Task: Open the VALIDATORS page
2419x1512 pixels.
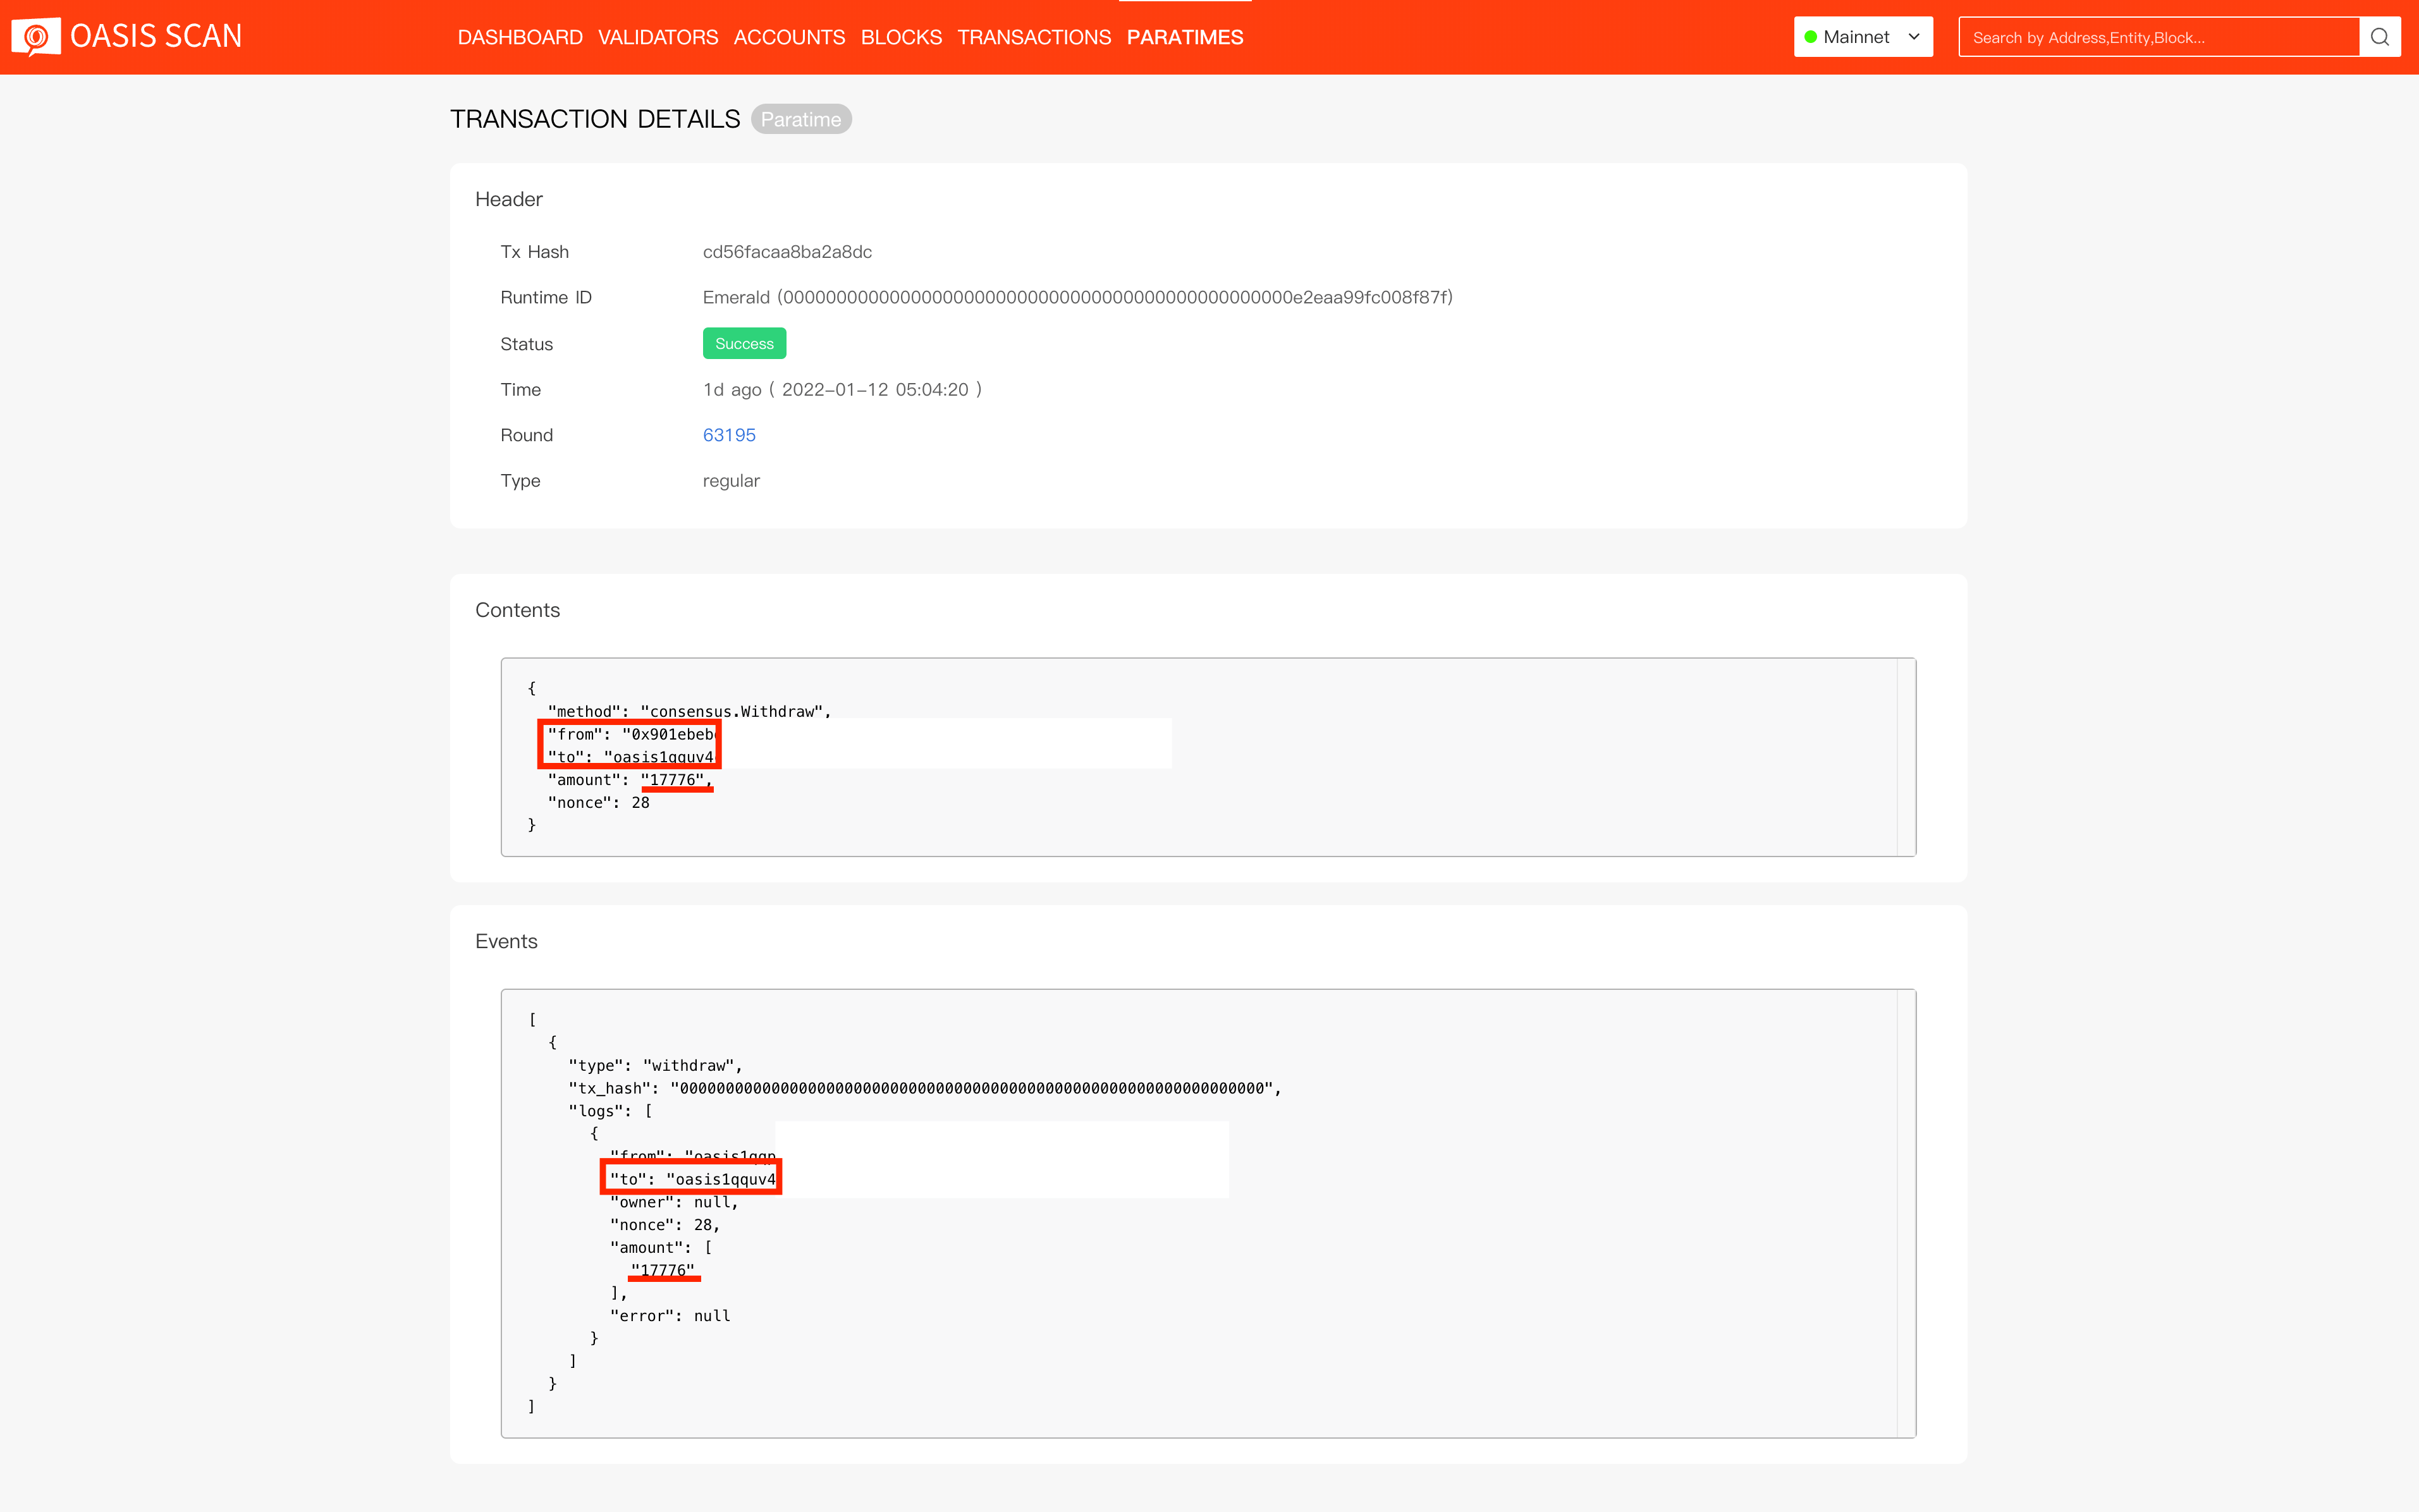Action: [x=658, y=37]
